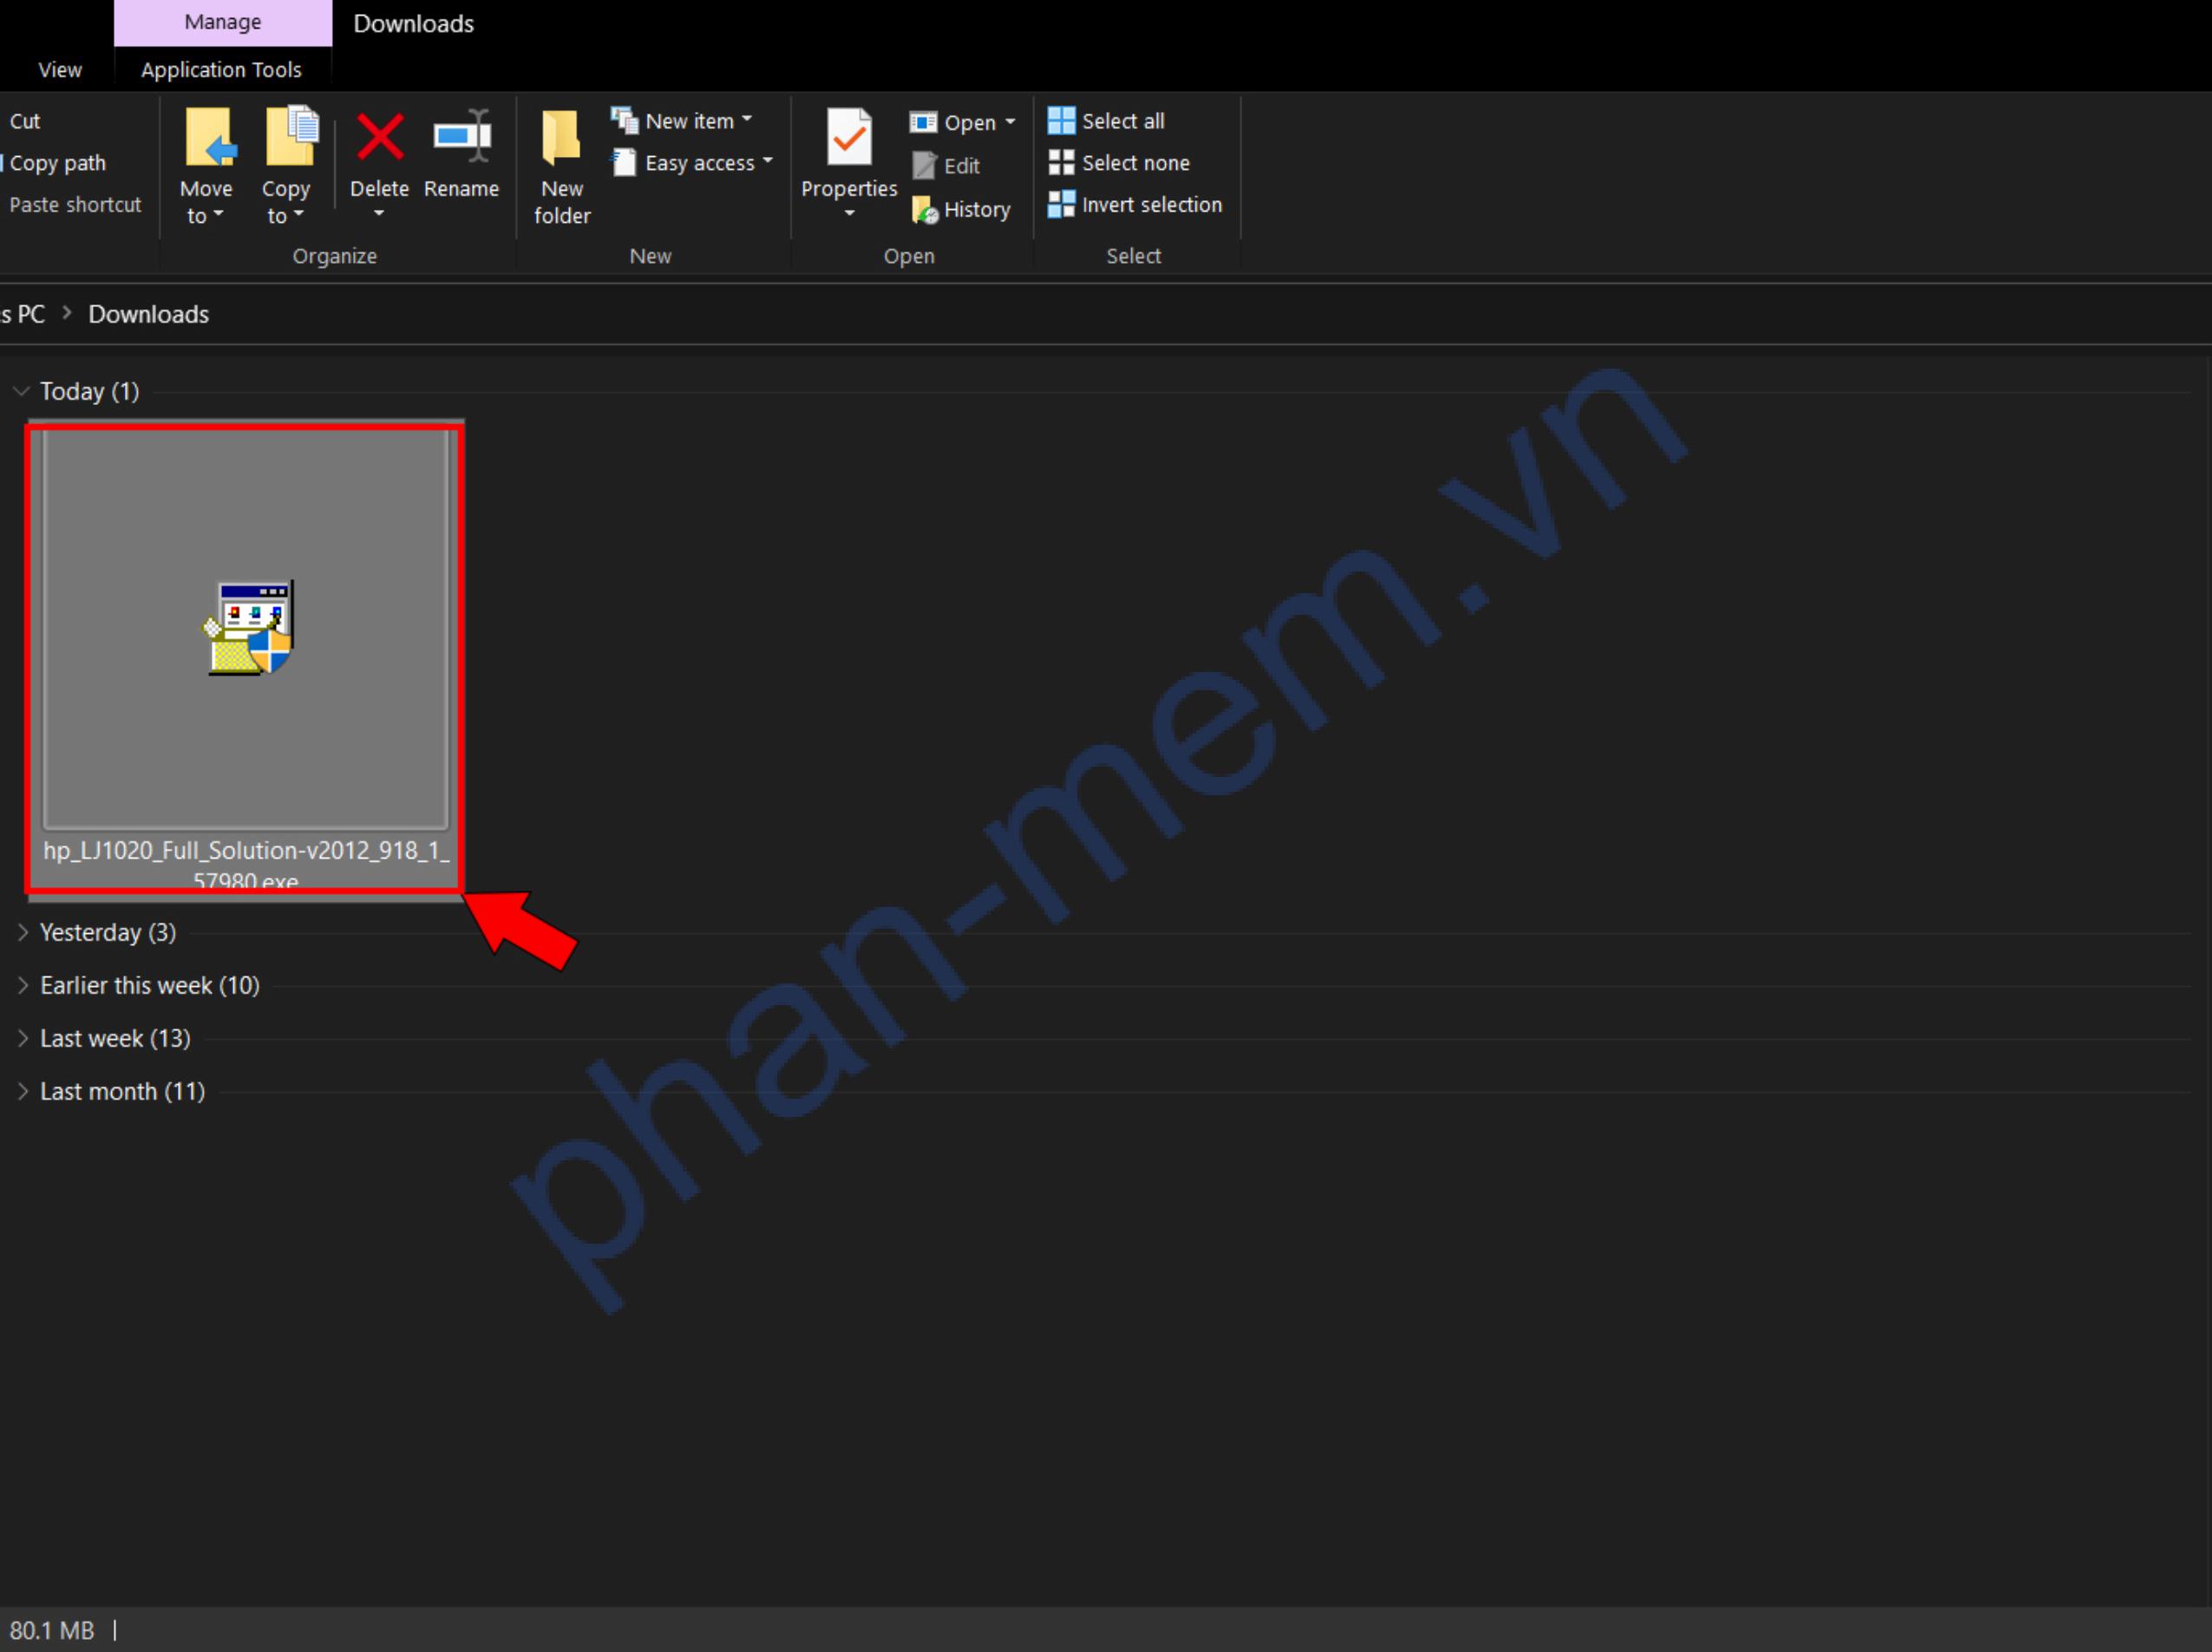
Task: Open file Properties
Action: (848, 140)
